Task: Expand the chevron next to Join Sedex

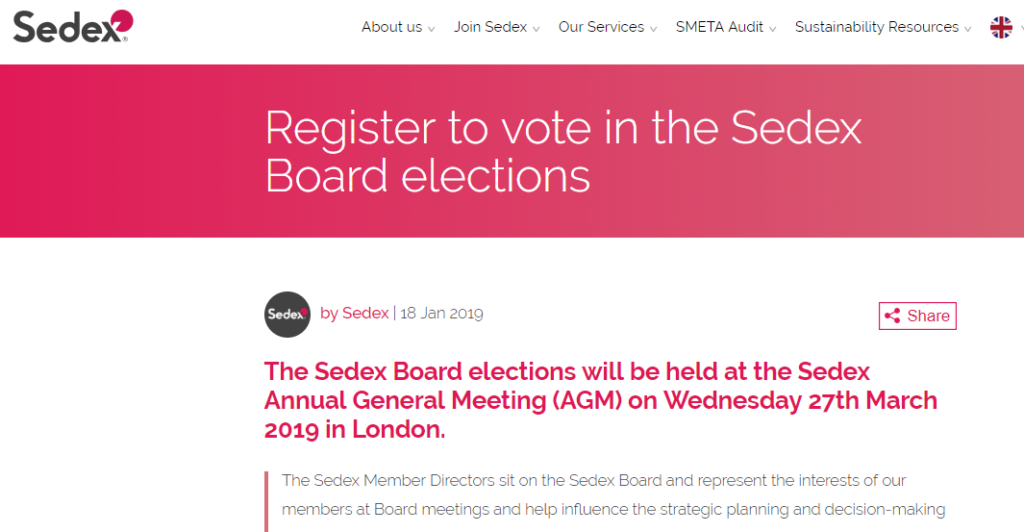Action: click(x=536, y=29)
